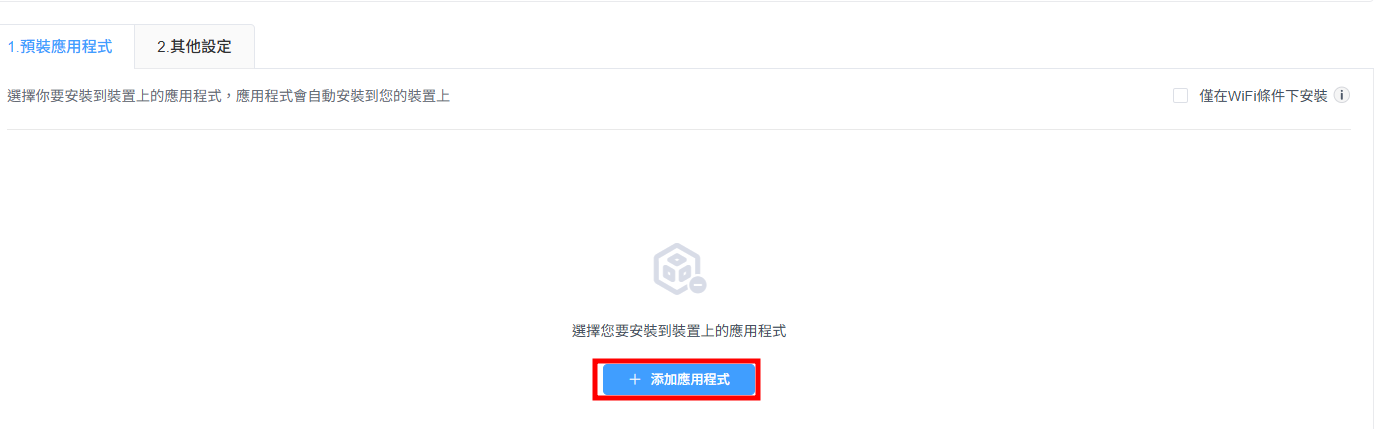Switch to the 2.其他設定 tab

click(194, 47)
